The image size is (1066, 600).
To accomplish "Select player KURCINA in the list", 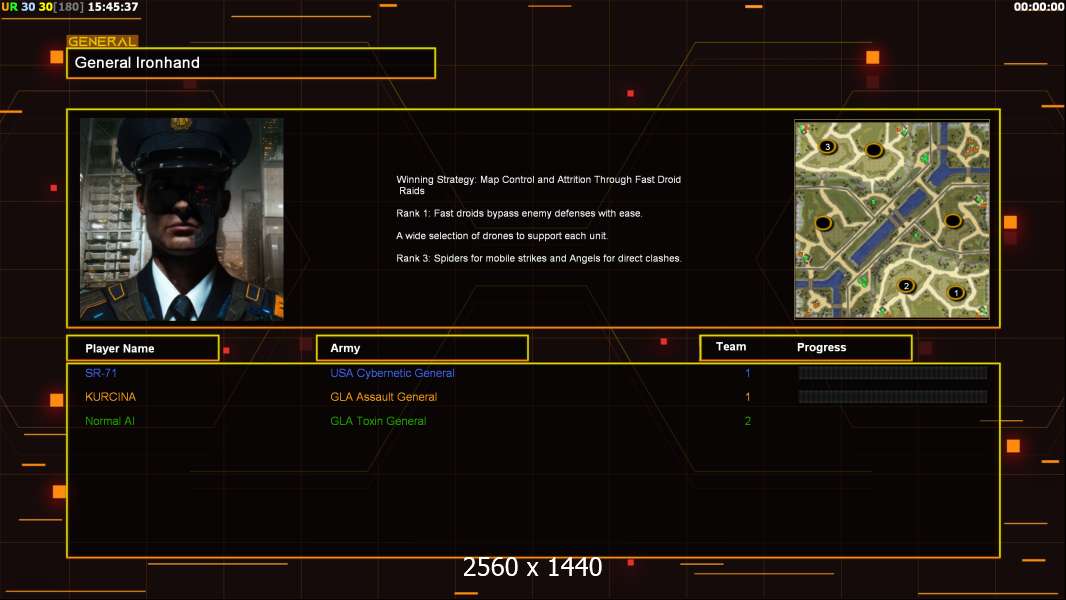I will (x=110, y=397).
